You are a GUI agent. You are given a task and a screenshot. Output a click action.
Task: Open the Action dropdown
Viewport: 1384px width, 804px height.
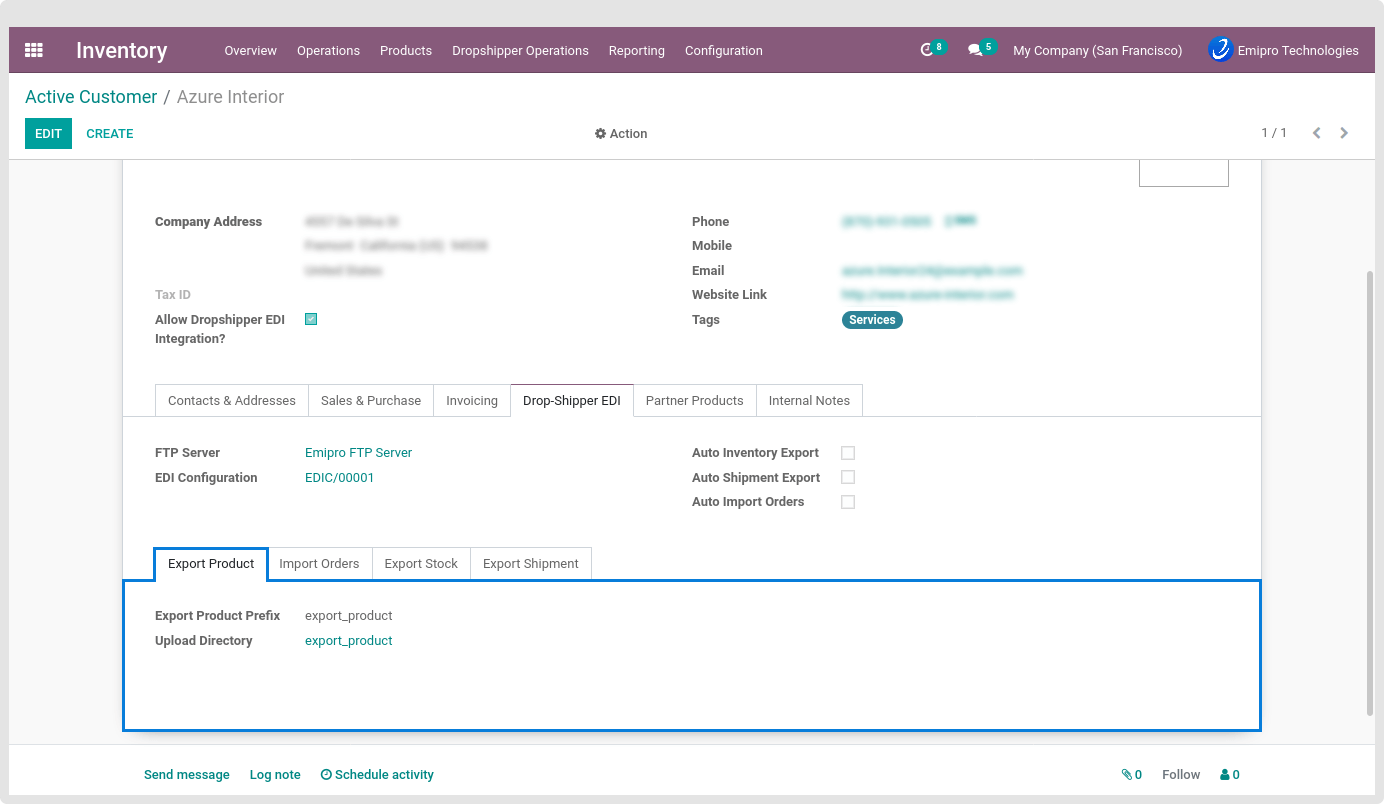(621, 134)
